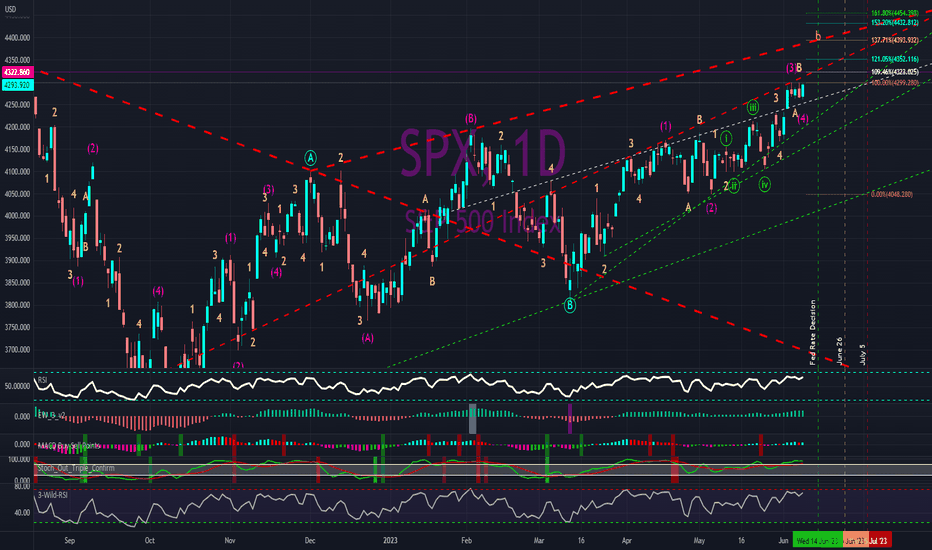Select the orange lowercase b projection label
This screenshot has width=932, height=550.
coord(818,36)
